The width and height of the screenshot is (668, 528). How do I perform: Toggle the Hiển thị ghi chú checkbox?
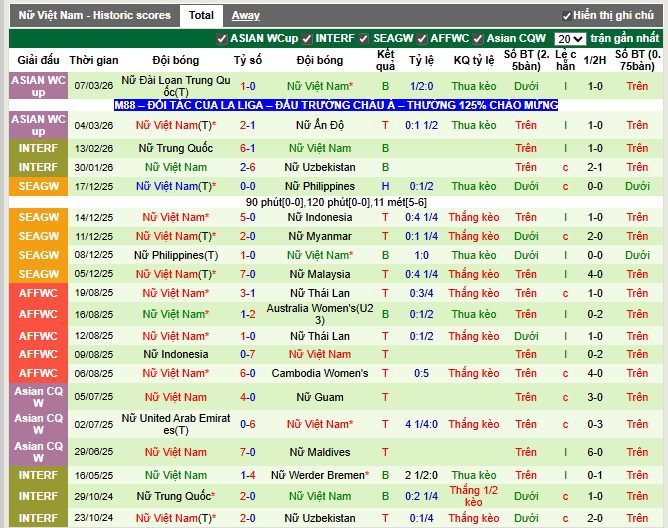pos(567,16)
